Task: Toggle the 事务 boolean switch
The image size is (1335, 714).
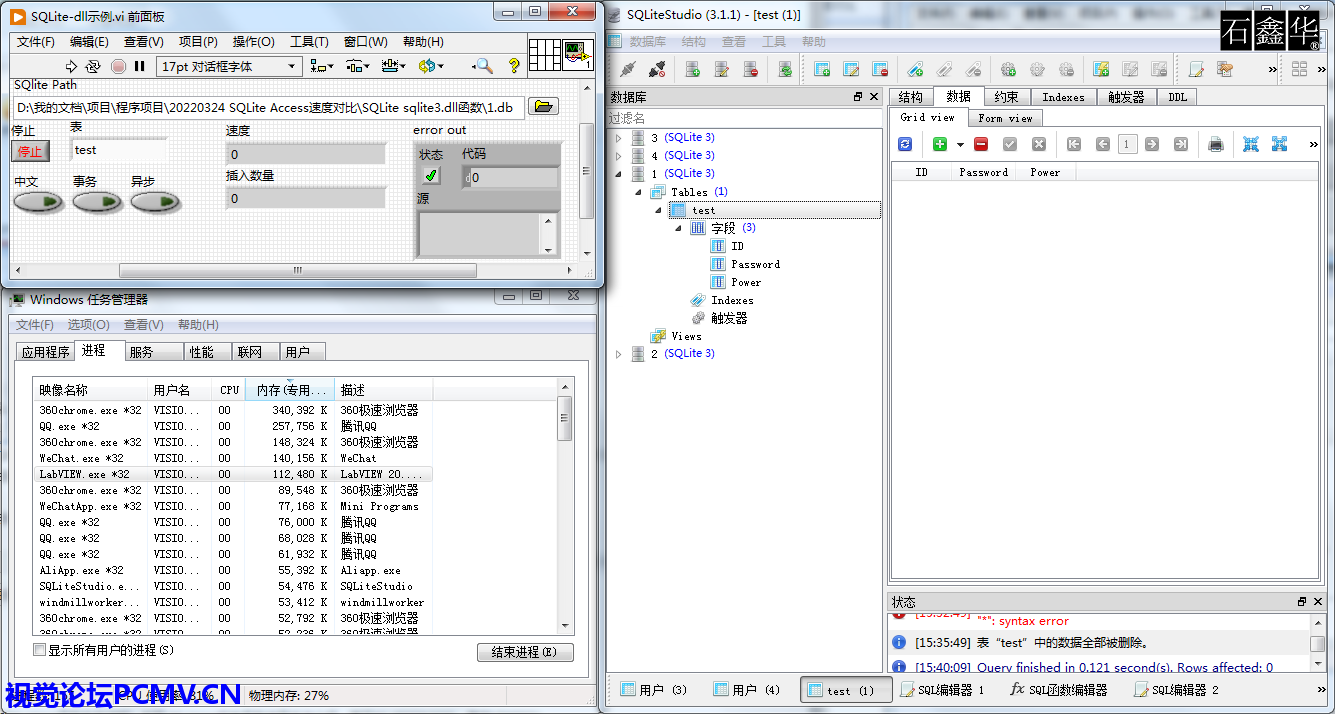Action: tap(97, 202)
